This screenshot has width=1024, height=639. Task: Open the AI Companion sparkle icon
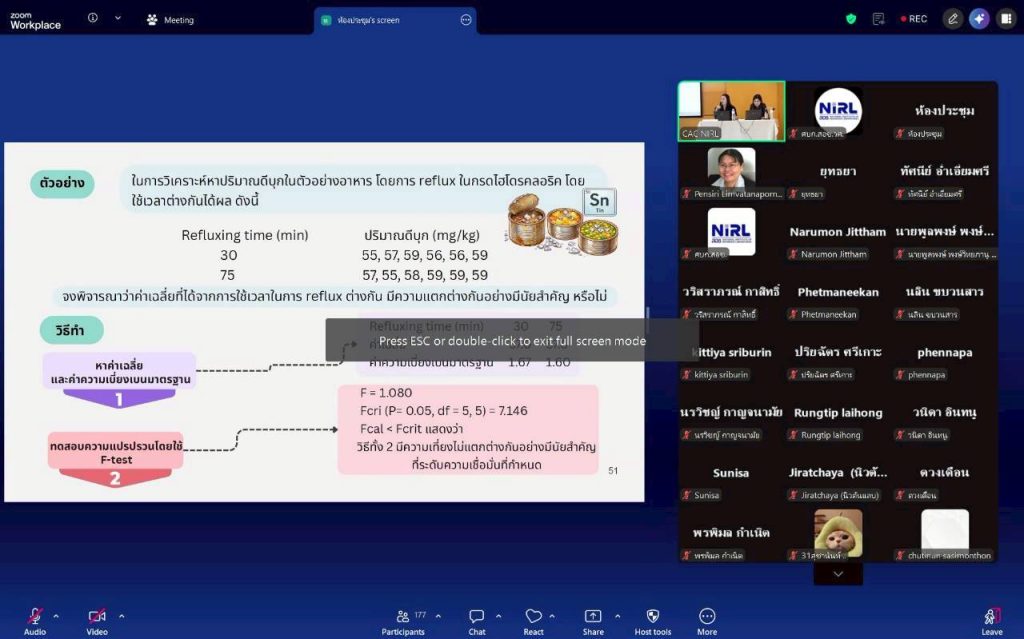[979, 19]
